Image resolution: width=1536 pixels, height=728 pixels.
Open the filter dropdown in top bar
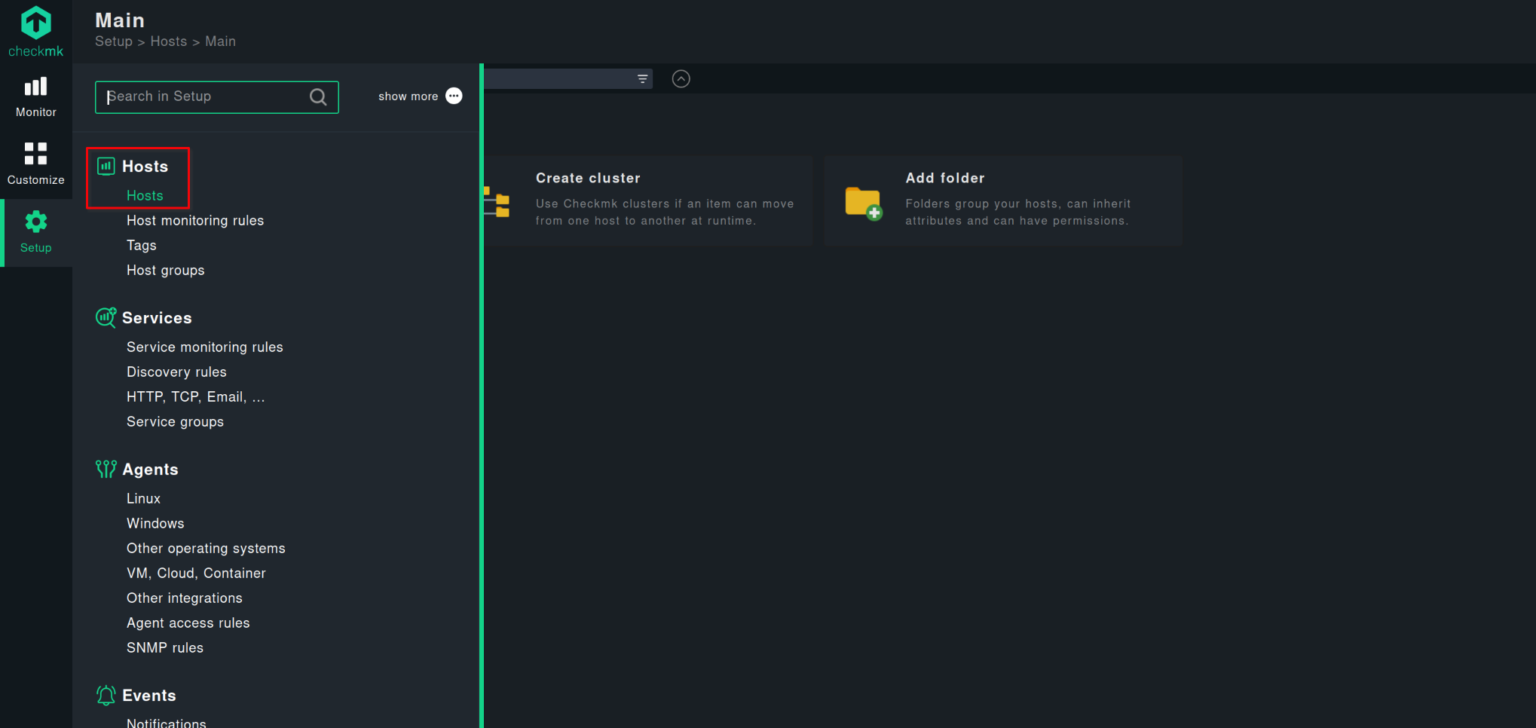point(642,79)
